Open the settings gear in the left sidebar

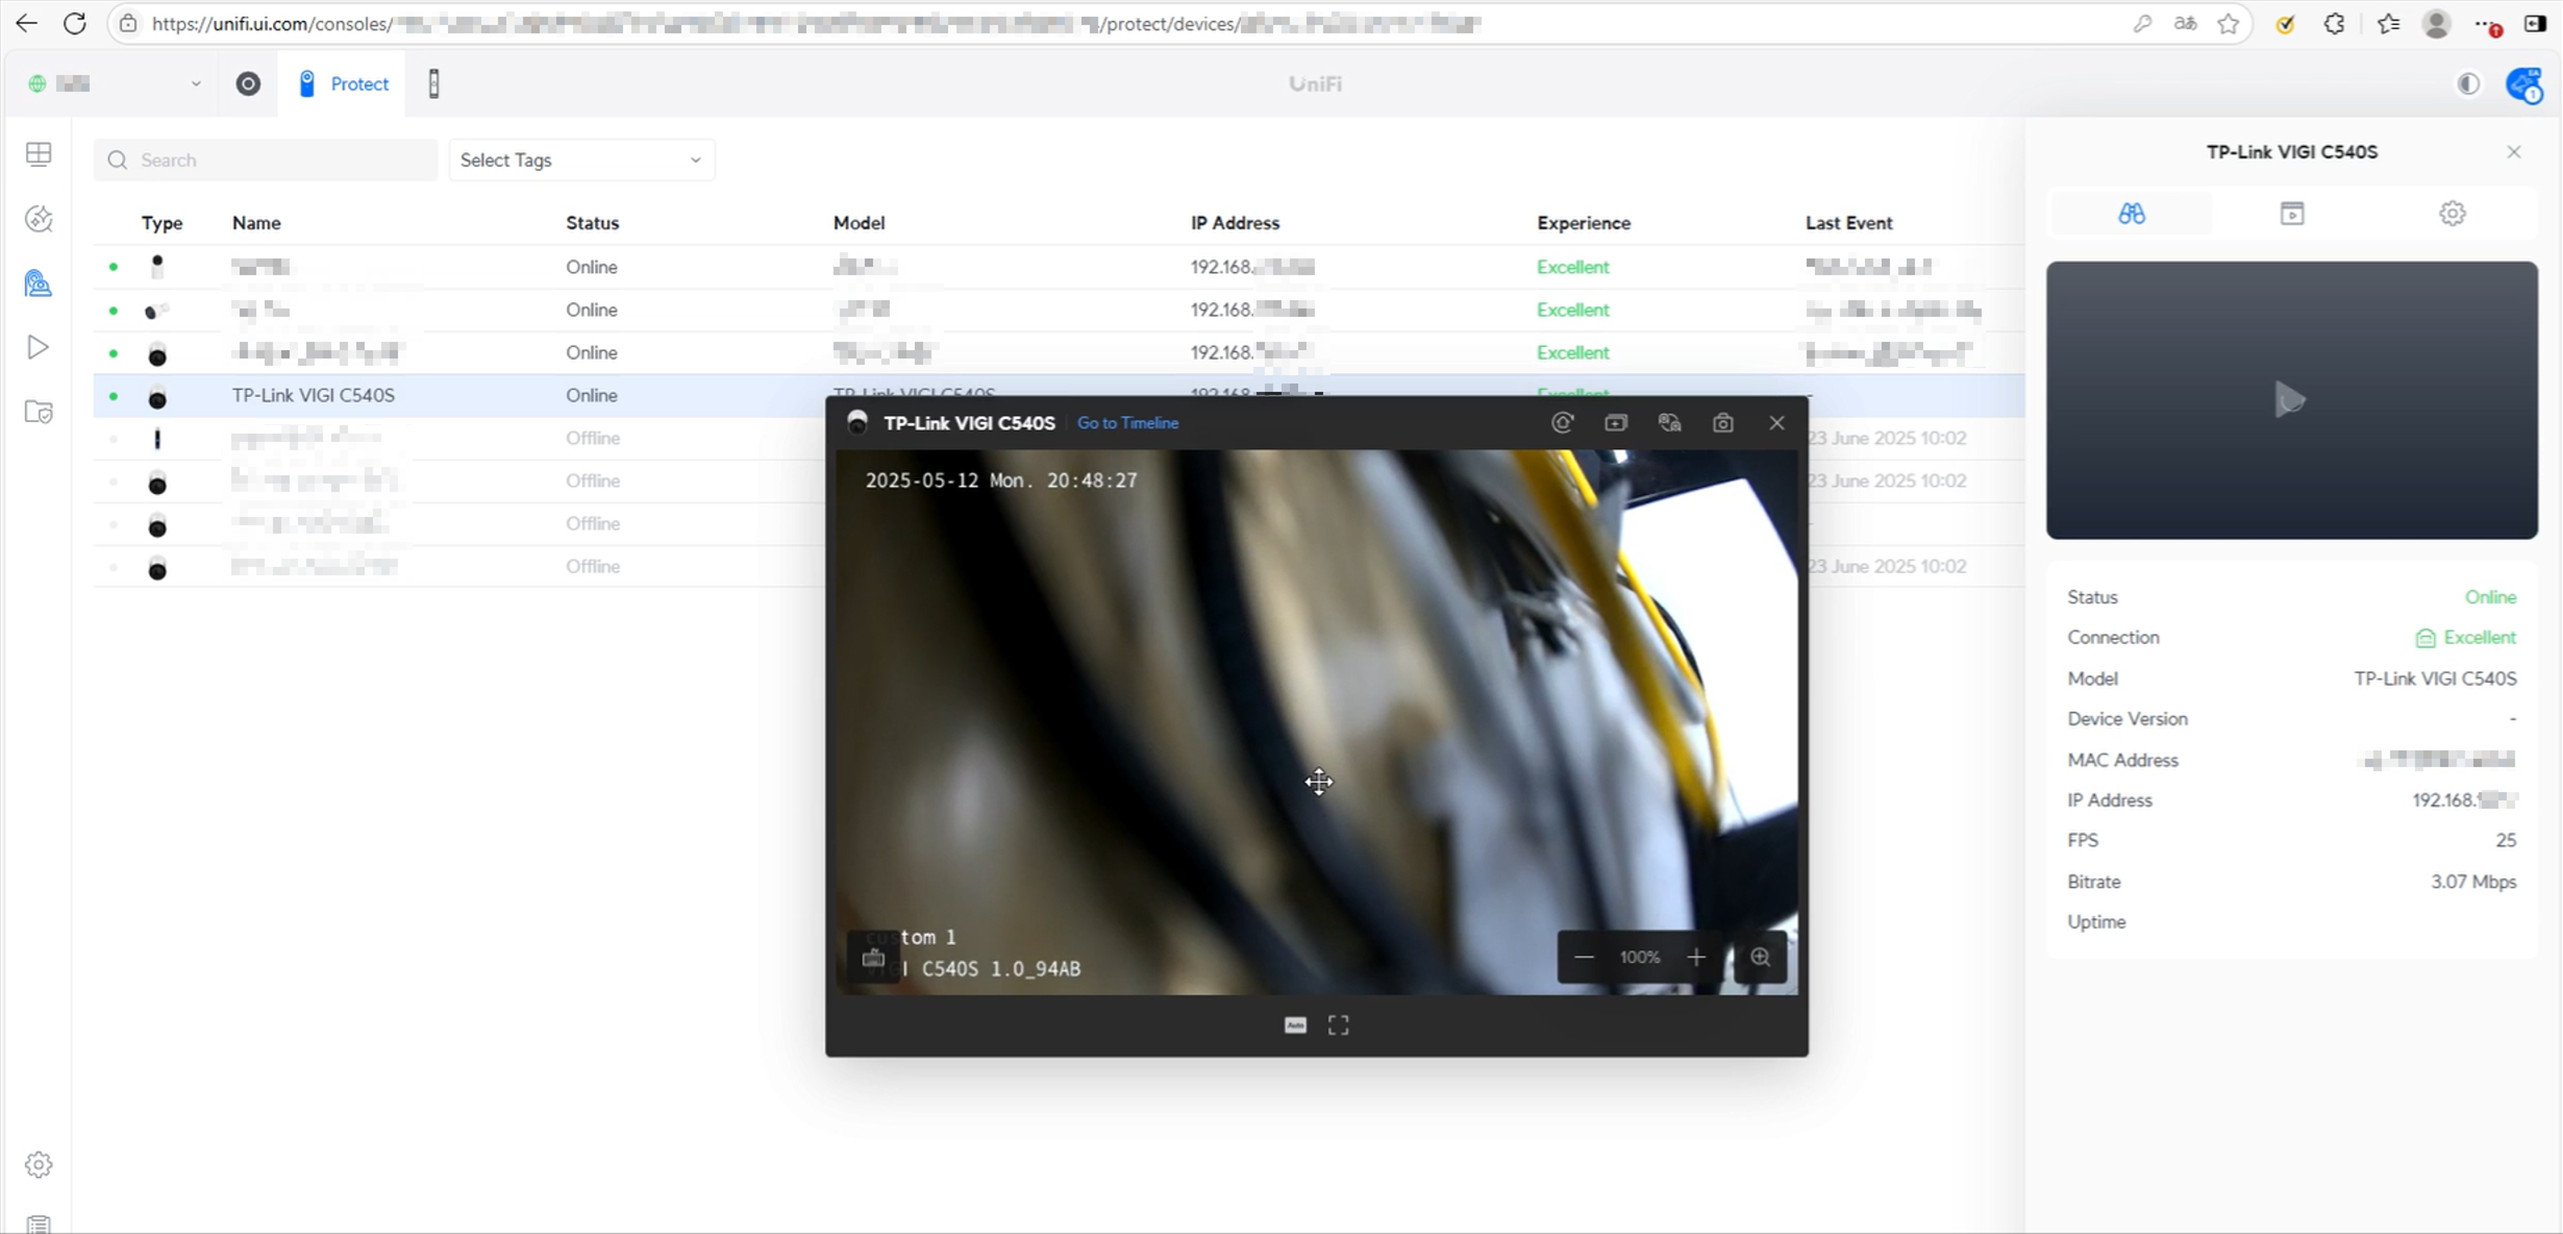point(39,1165)
